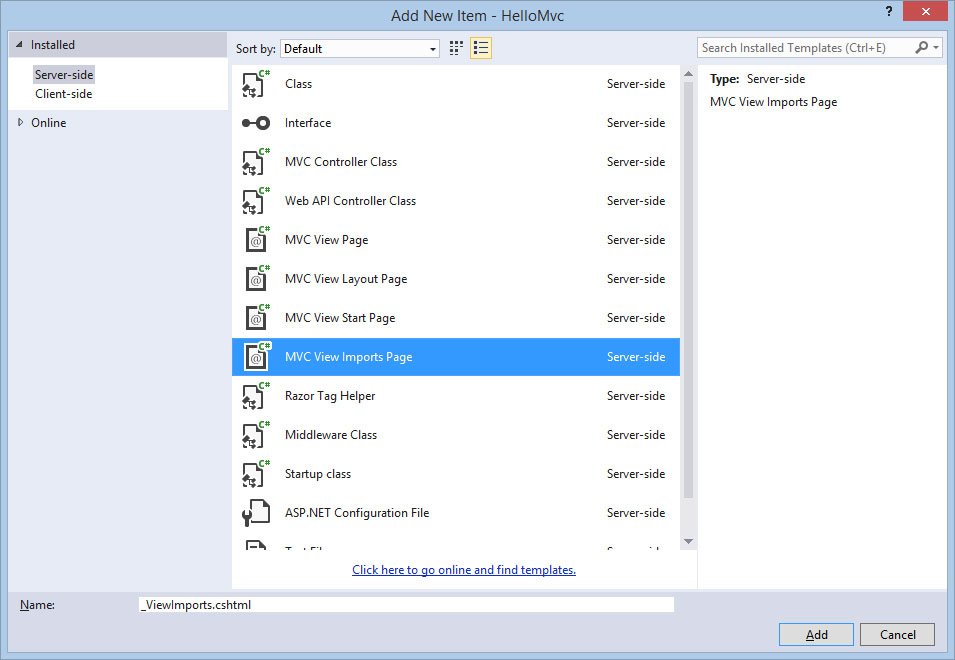
Task: Choose the Web API Controller Class icon
Action: coord(256,201)
